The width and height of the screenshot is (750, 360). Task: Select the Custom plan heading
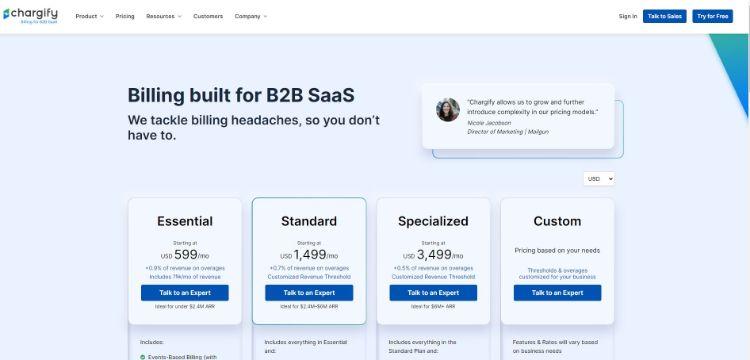pos(557,221)
